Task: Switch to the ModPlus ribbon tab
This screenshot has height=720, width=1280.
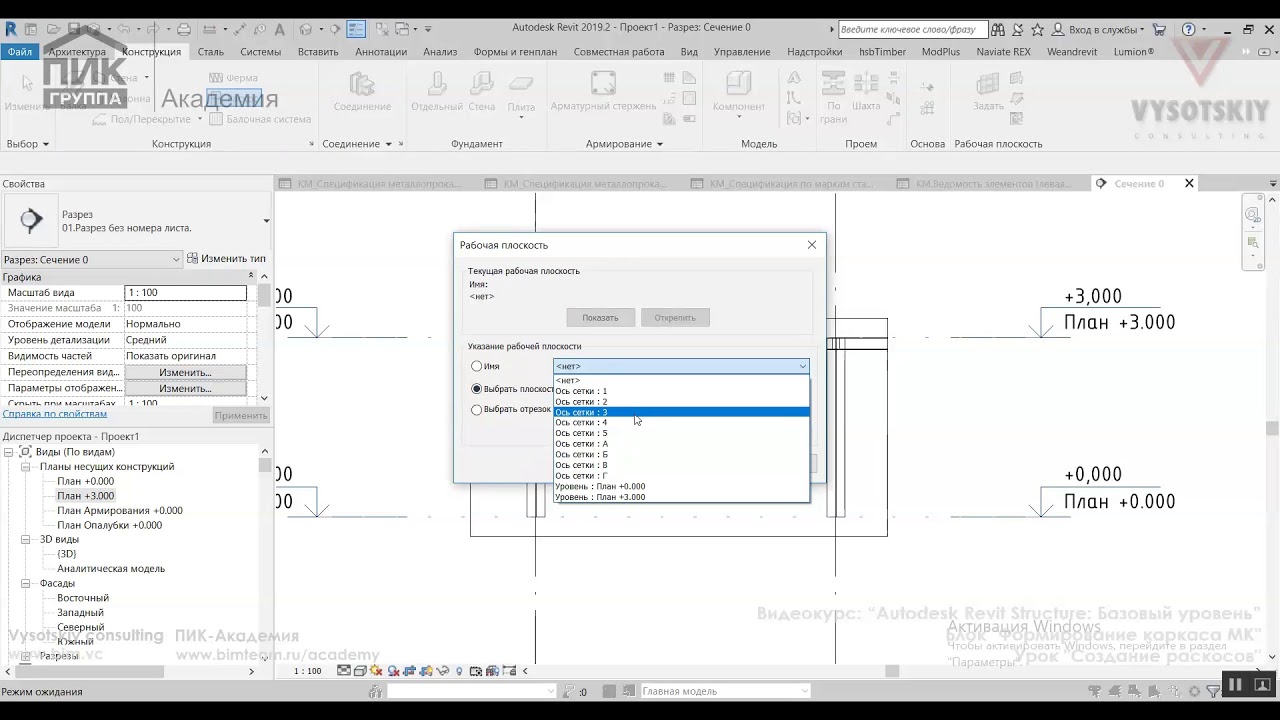Action: pos(941,52)
